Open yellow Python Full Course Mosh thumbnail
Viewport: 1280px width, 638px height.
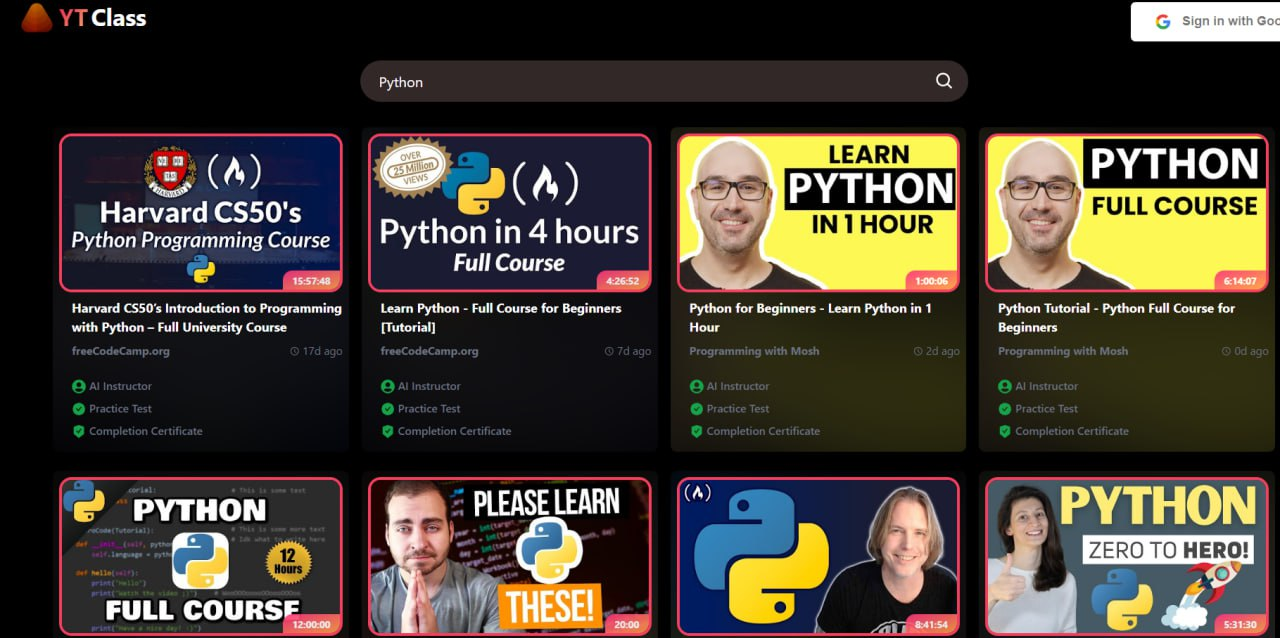click(x=1127, y=213)
